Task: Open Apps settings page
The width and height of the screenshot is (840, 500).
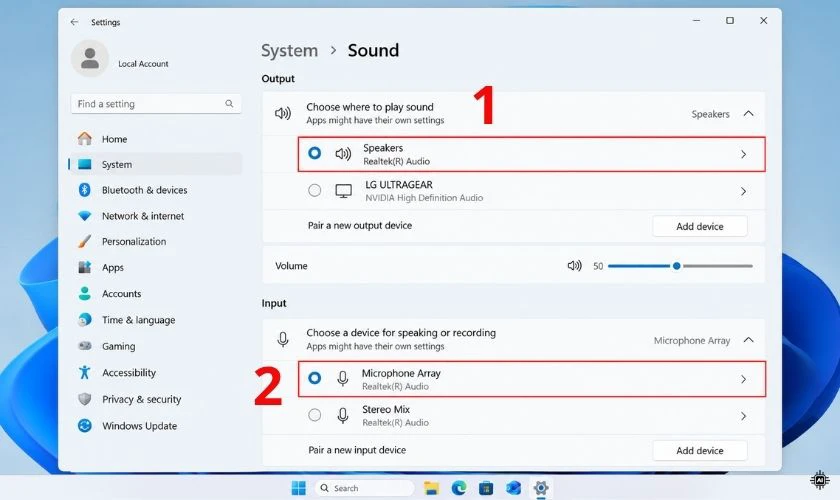Action: tap(155, 267)
